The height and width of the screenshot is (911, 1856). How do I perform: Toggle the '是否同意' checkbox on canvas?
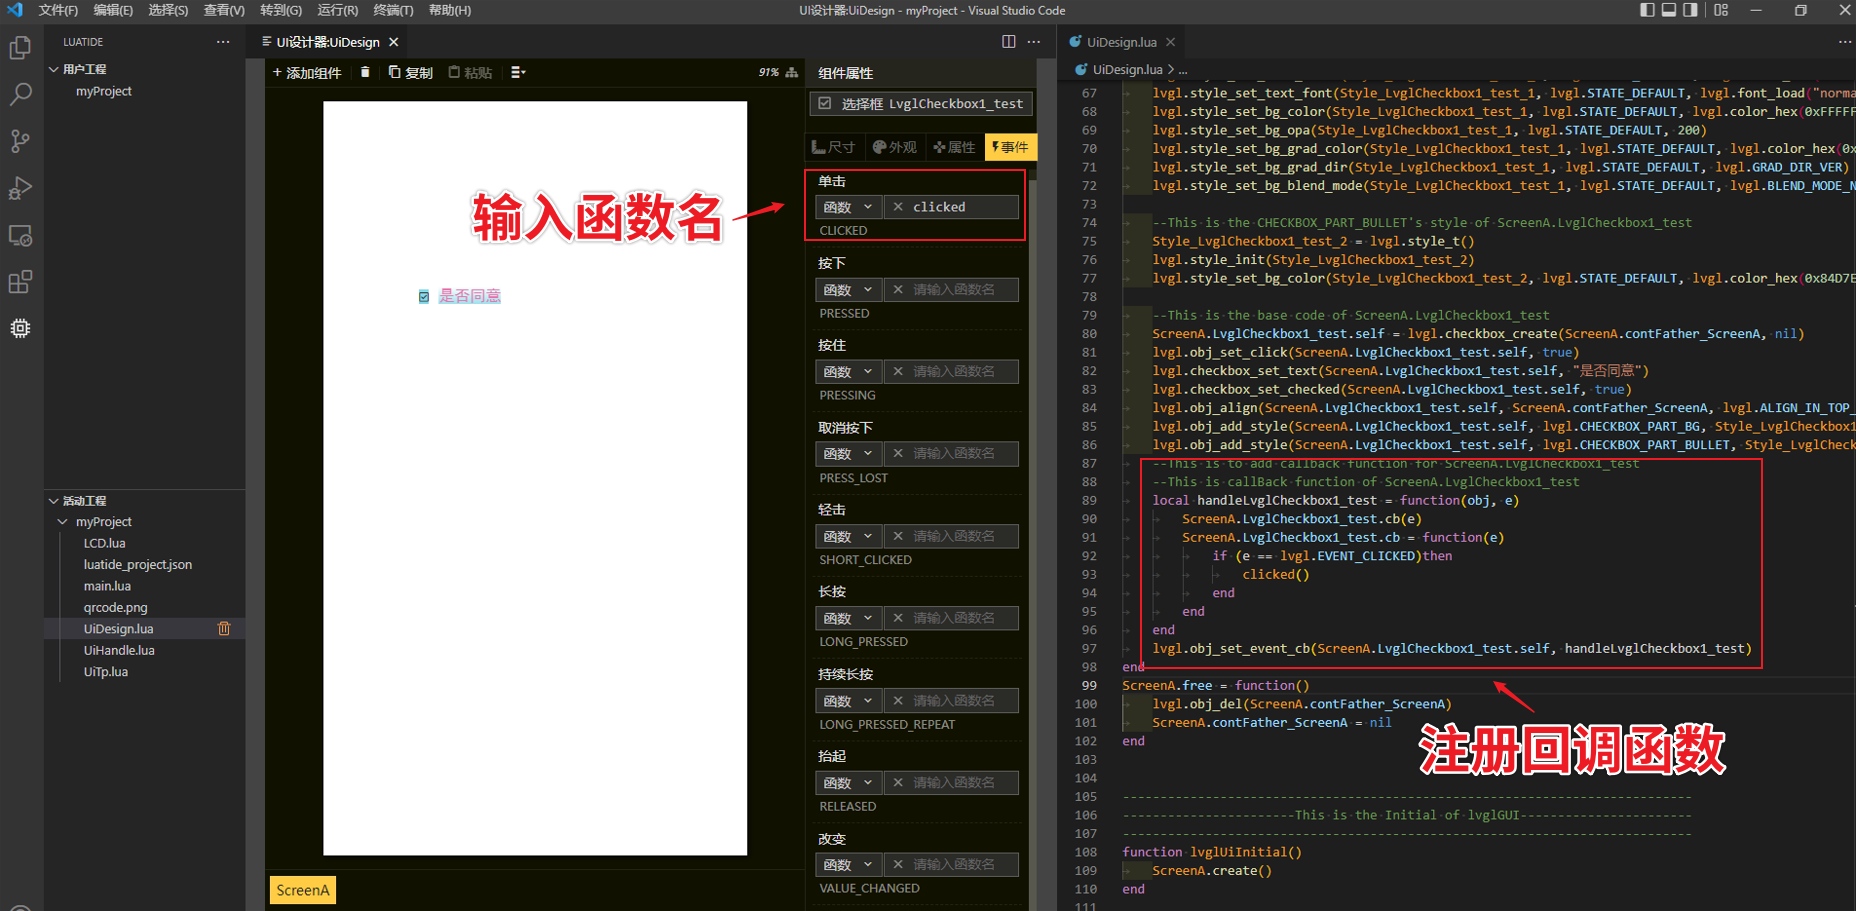click(424, 296)
